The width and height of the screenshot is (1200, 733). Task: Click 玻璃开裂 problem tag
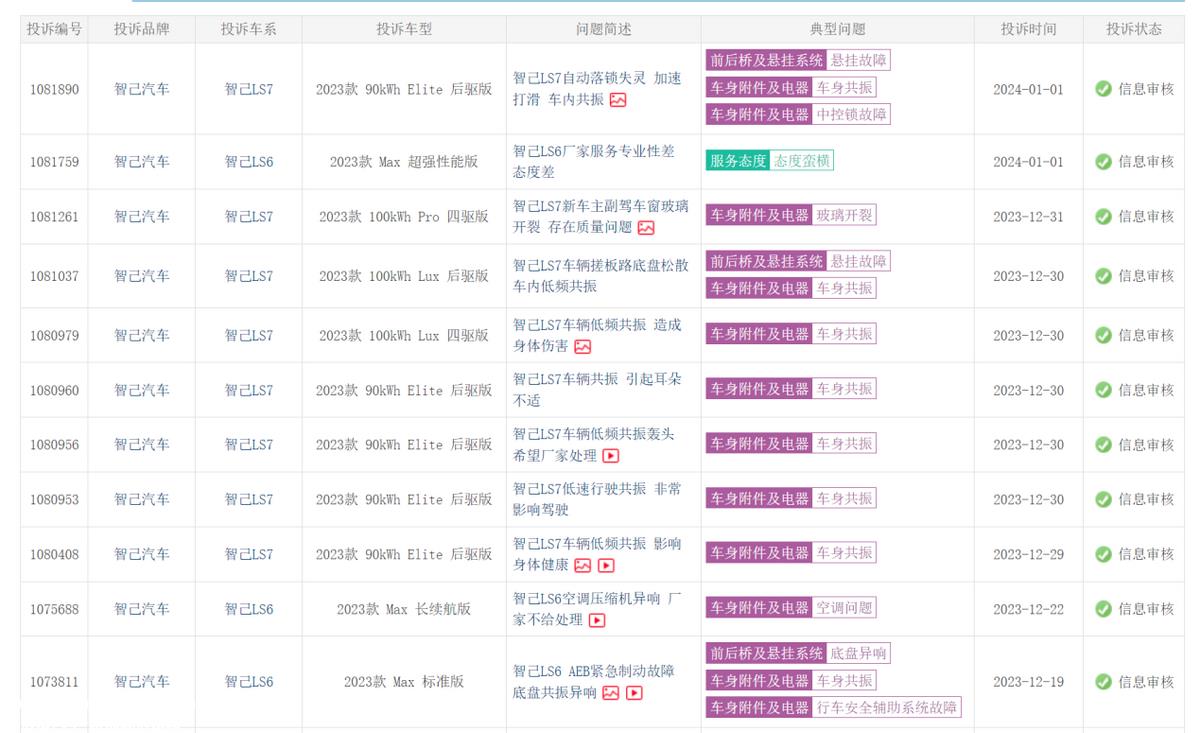coord(843,215)
